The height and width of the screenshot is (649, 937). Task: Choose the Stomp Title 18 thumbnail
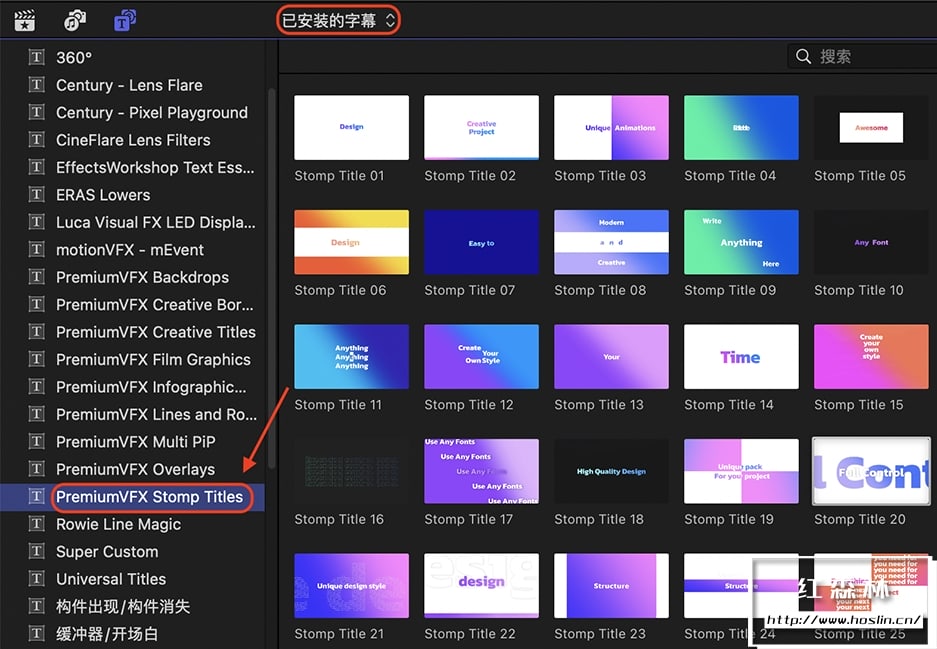point(611,472)
